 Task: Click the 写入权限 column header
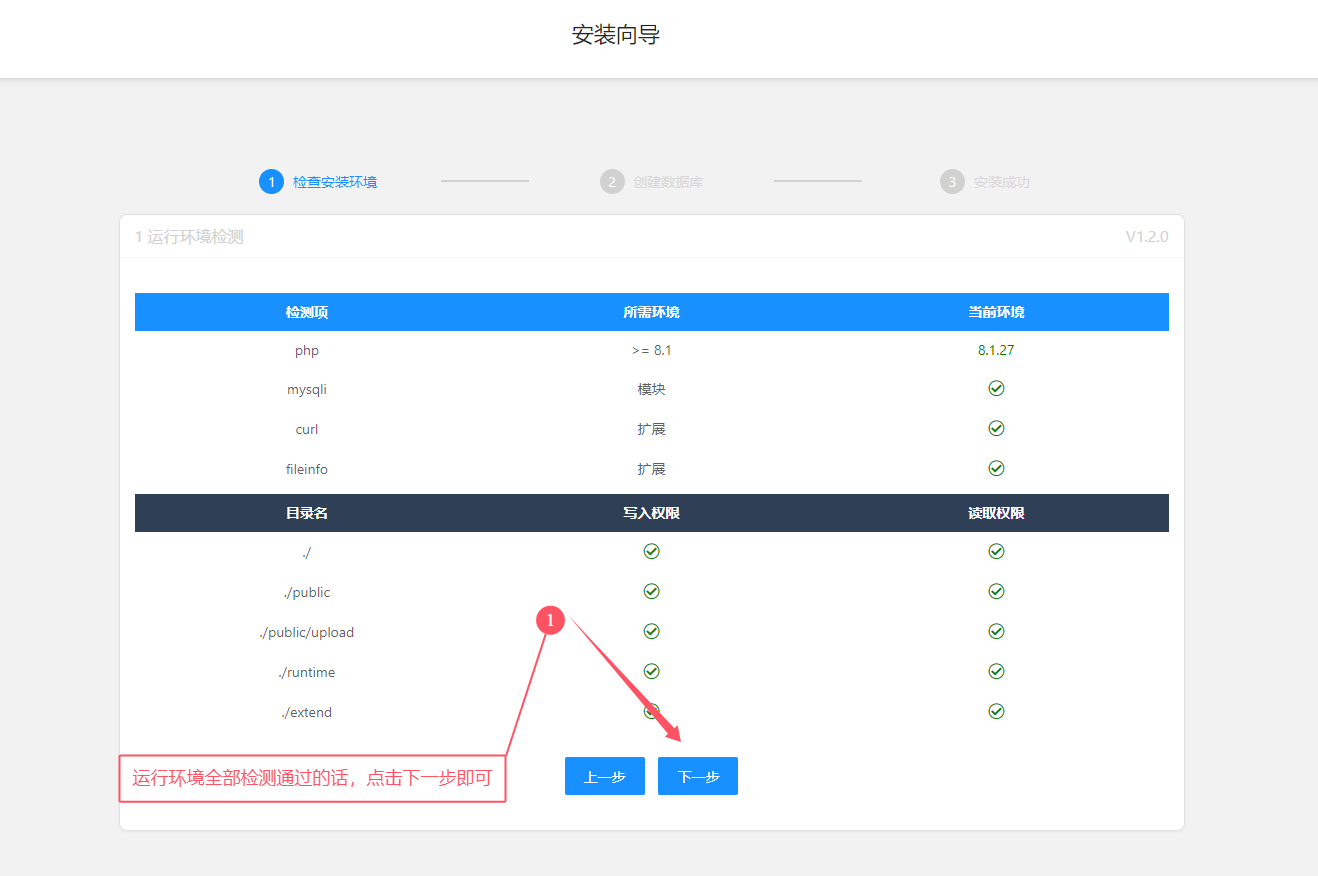[x=651, y=513]
